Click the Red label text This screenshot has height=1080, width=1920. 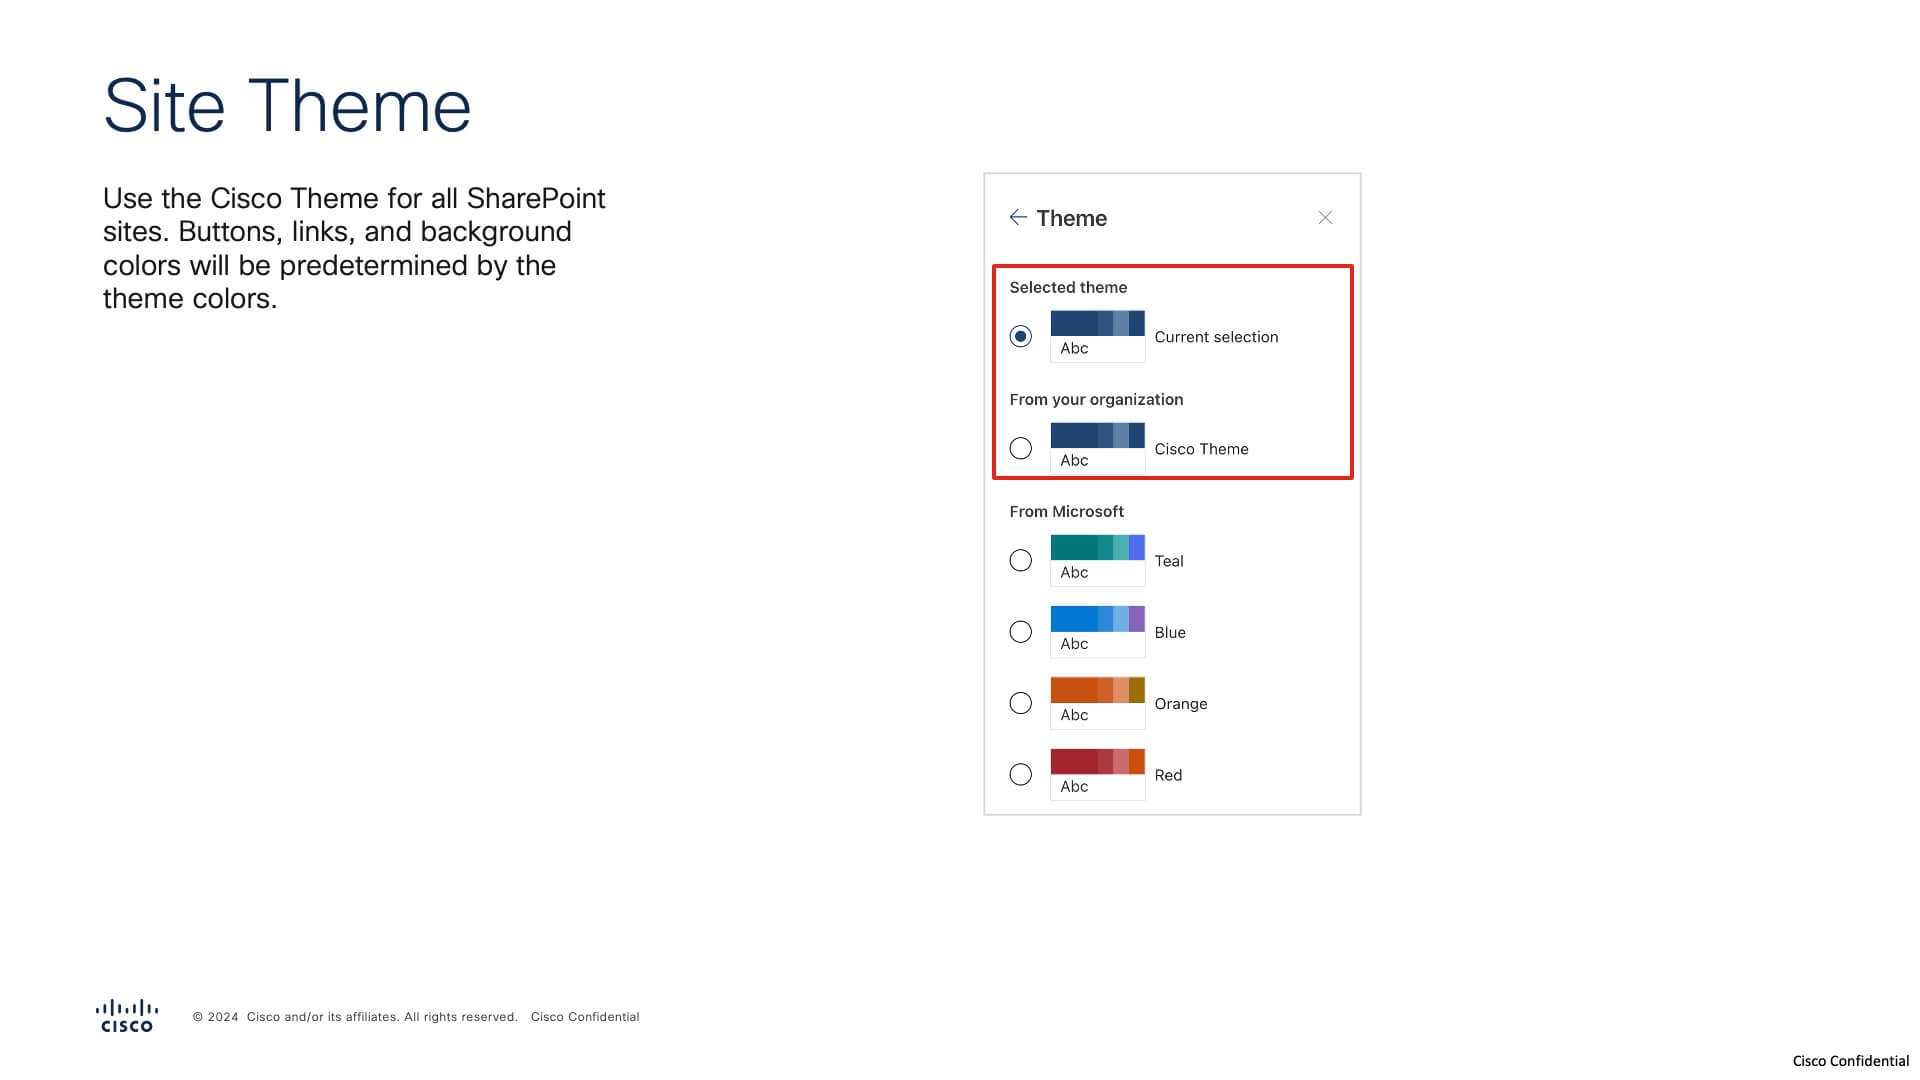point(1168,775)
